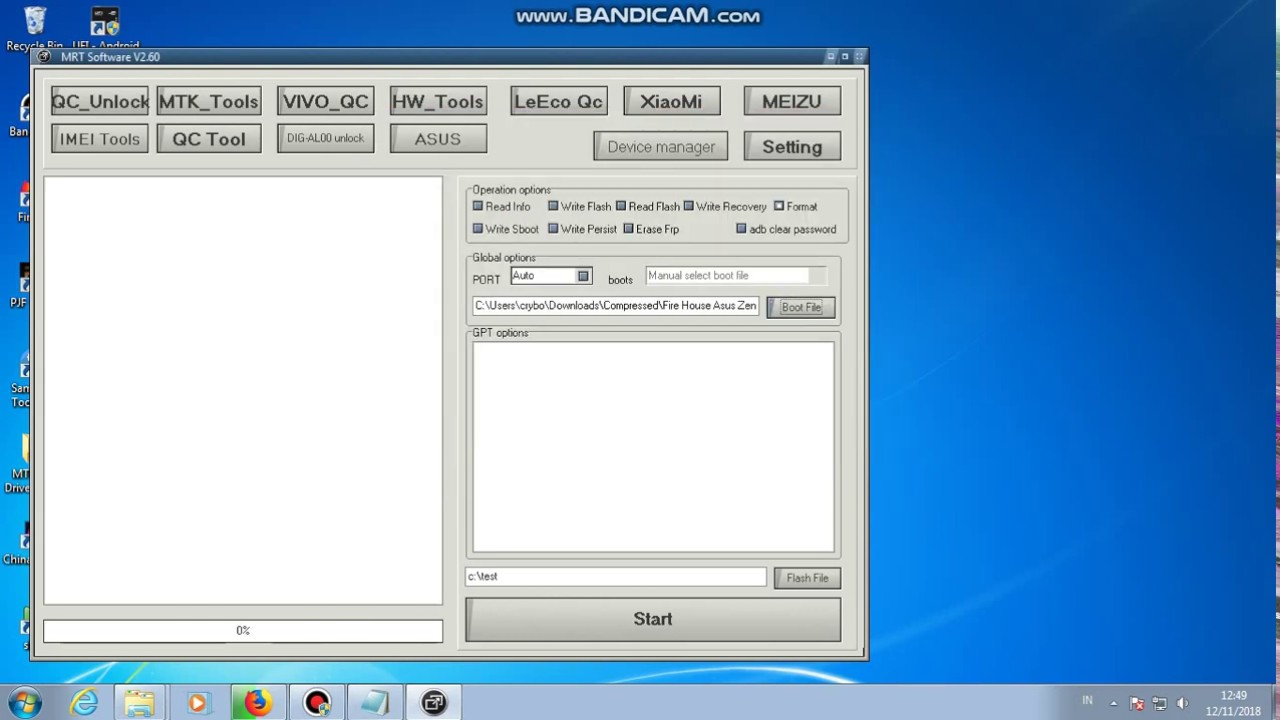Image resolution: width=1280 pixels, height=720 pixels.
Task: Select the MRT Software taskbar icon
Action: (x=433, y=703)
